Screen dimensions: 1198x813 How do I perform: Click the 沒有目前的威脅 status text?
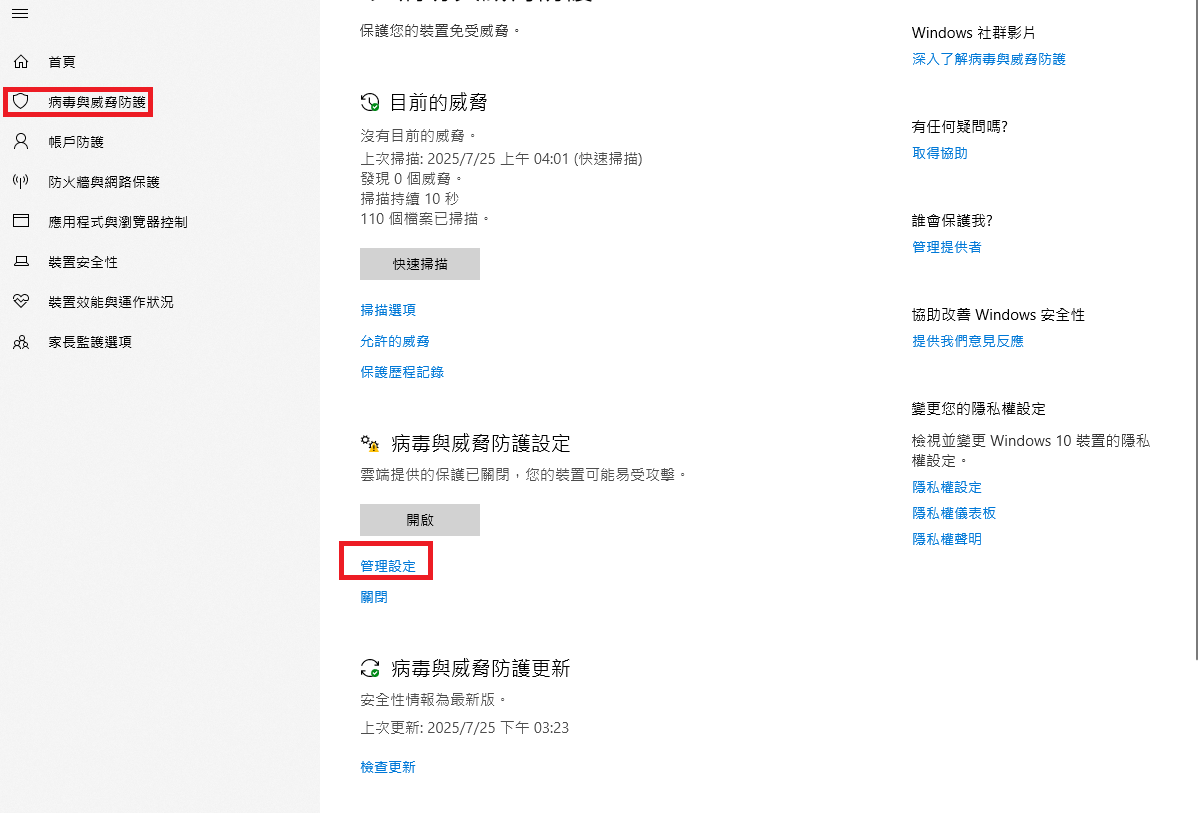419,136
